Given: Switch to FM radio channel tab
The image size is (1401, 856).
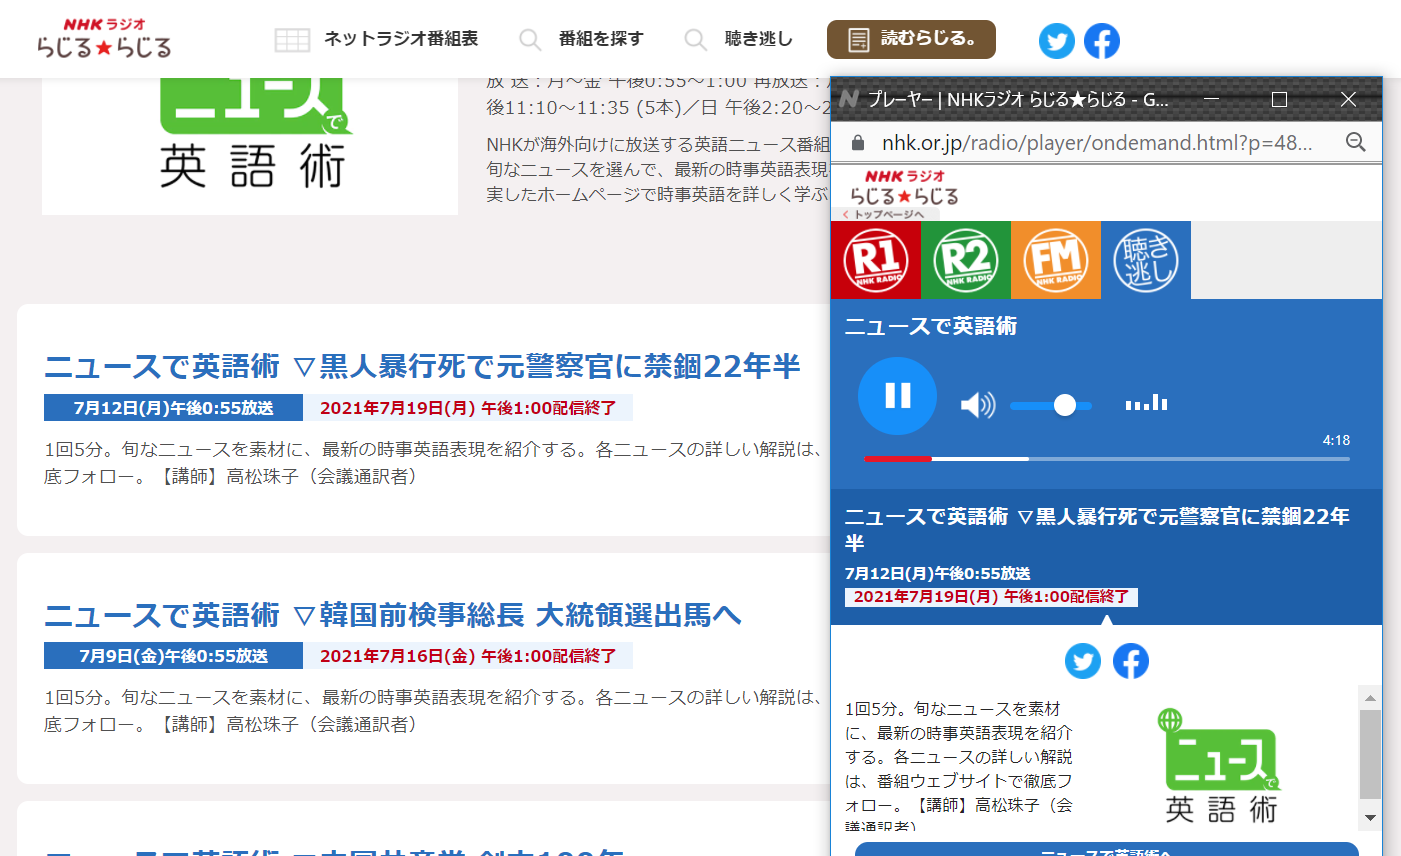Looking at the screenshot, I should point(1056,260).
